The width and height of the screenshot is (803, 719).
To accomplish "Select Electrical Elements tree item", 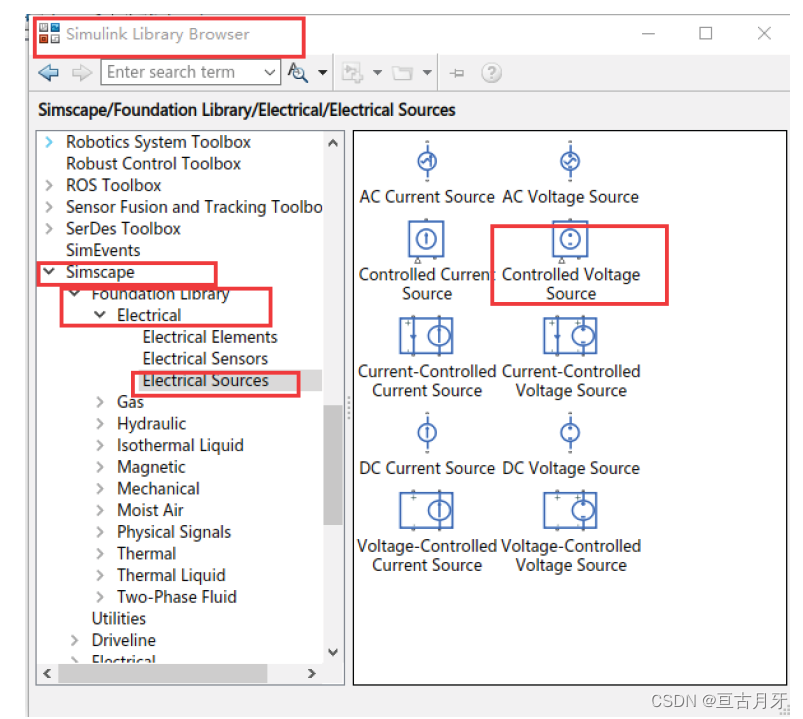I will tap(210, 337).
